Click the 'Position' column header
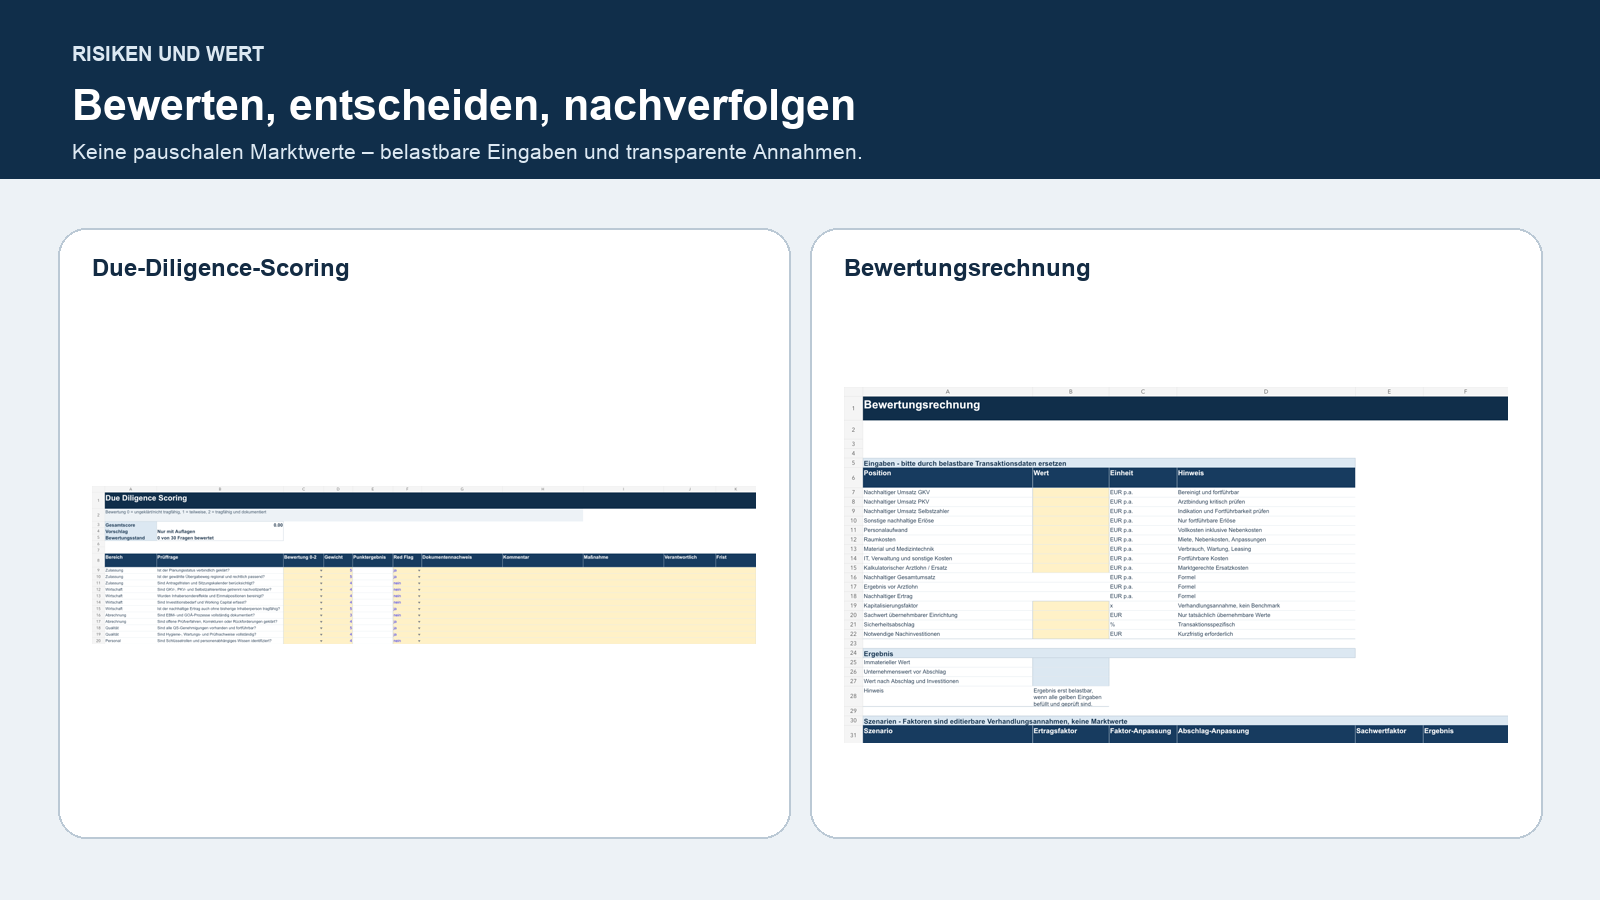This screenshot has height=900, width=1600. (x=947, y=477)
